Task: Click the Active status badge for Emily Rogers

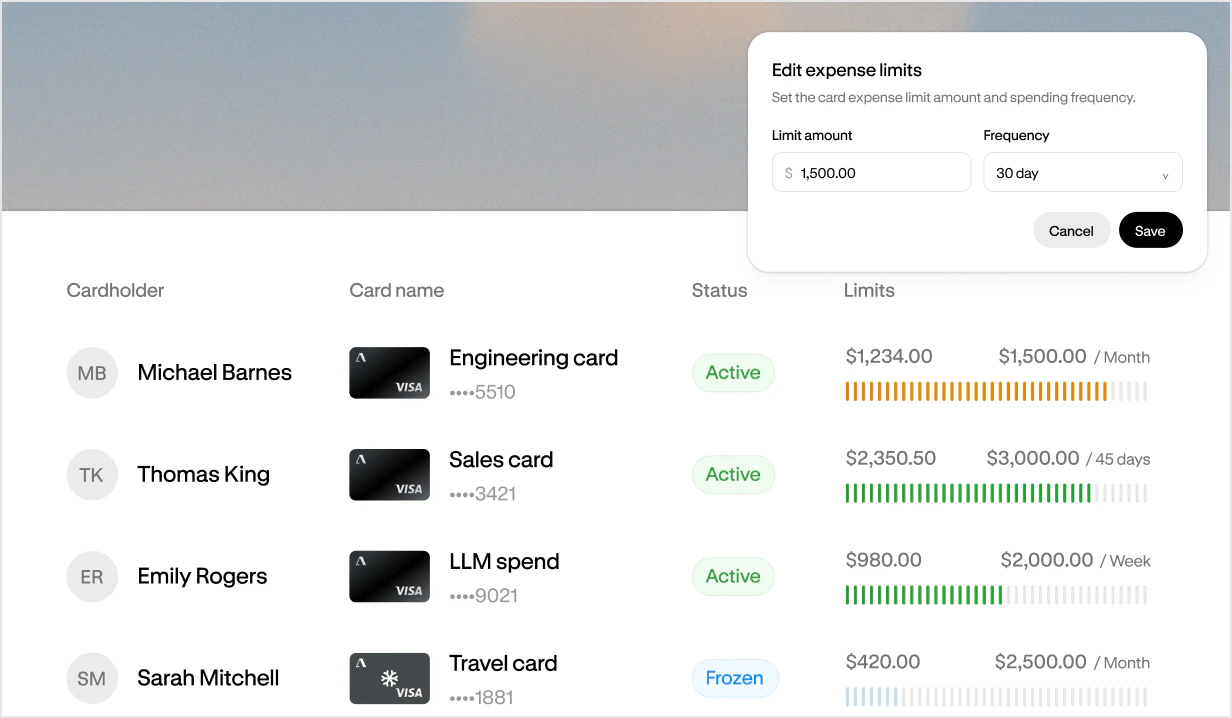Action: (x=733, y=577)
